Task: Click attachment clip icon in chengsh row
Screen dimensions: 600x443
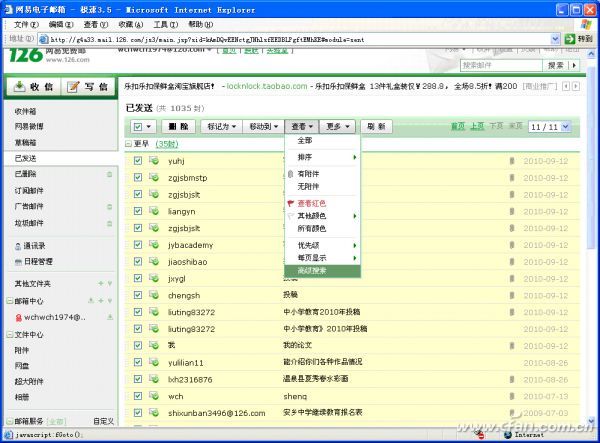Action: [512, 295]
